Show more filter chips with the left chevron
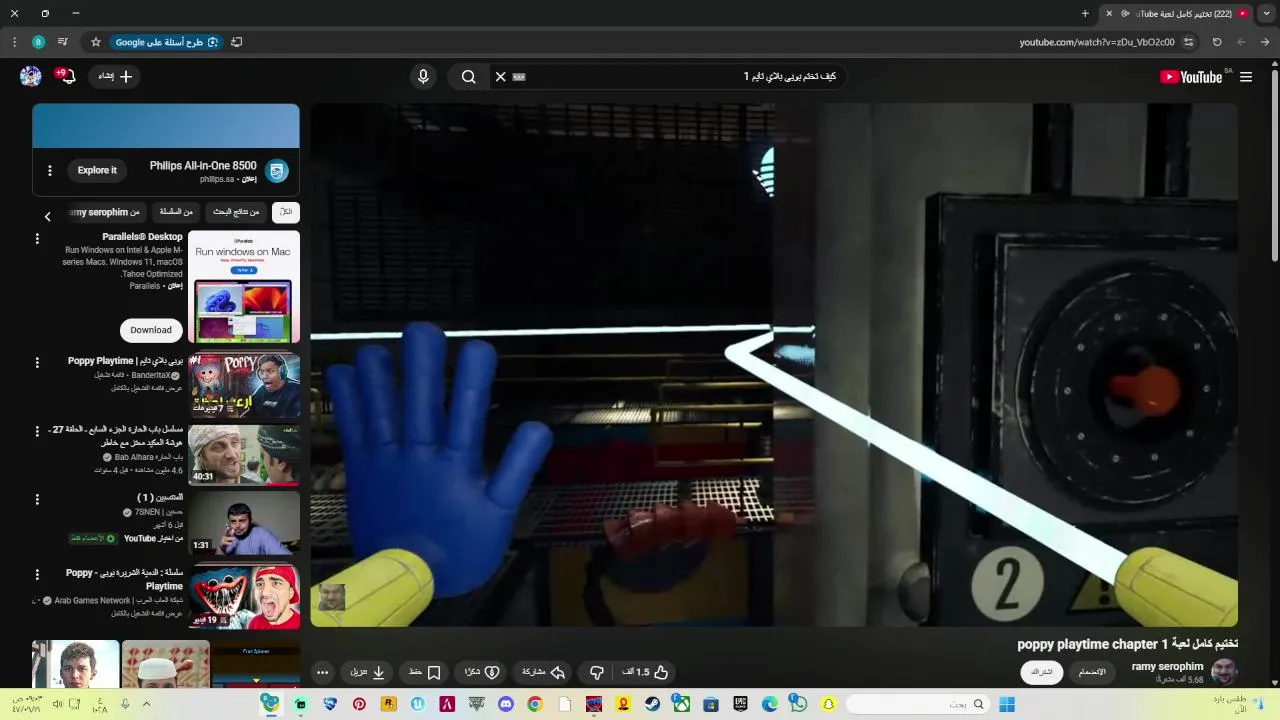 pyautogui.click(x=47, y=216)
